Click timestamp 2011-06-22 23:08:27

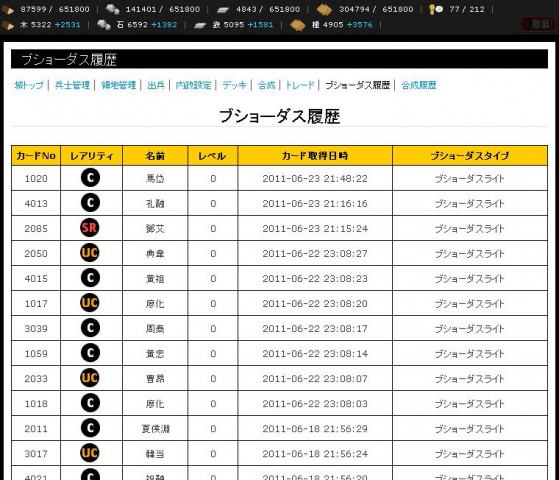click(x=315, y=253)
